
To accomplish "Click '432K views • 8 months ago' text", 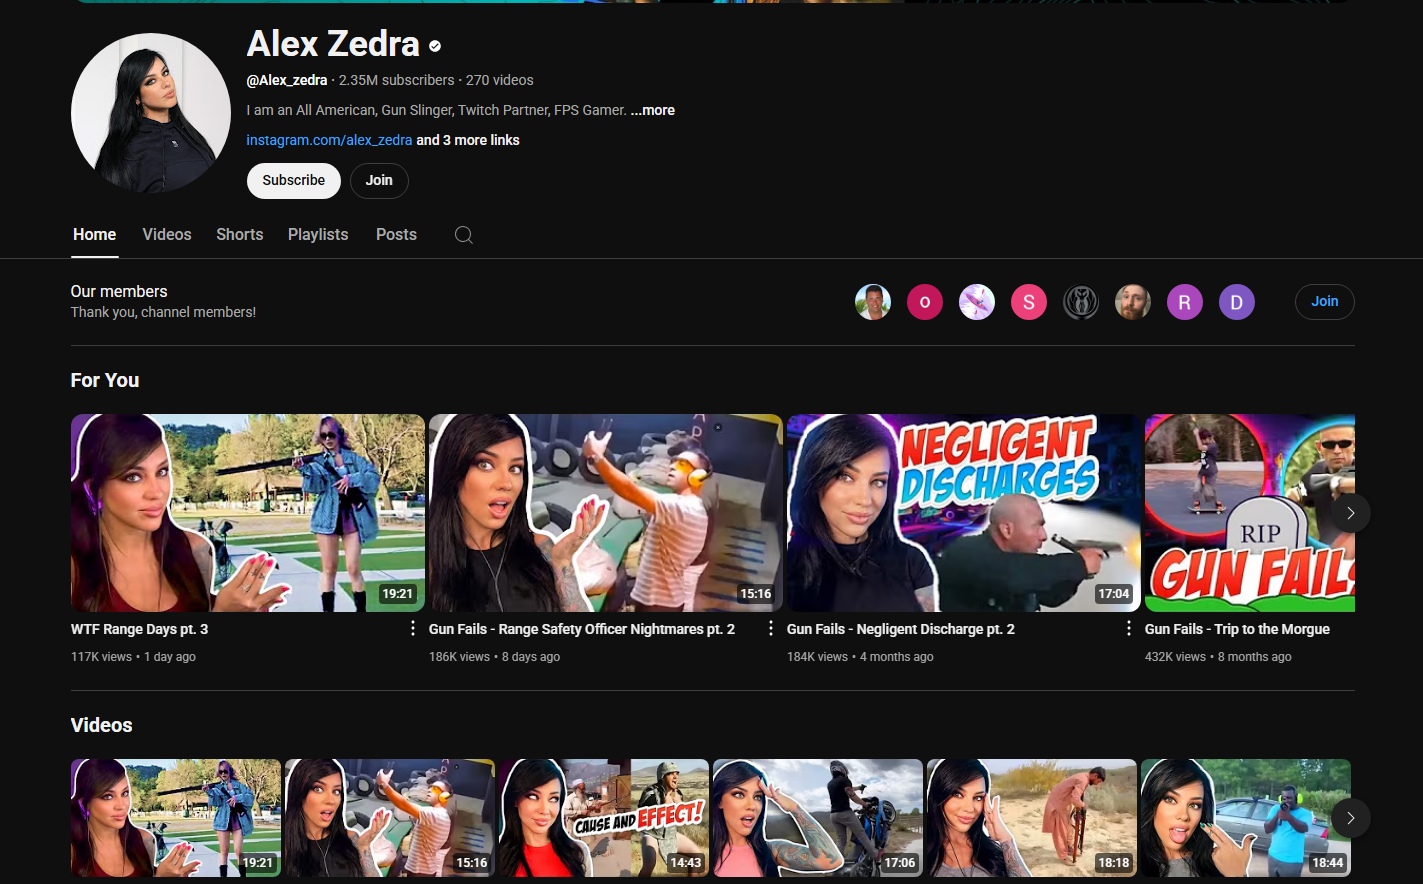I will click(1218, 657).
